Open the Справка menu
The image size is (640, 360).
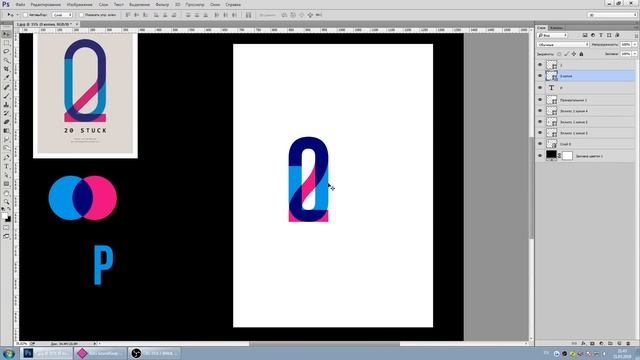[233, 4]
